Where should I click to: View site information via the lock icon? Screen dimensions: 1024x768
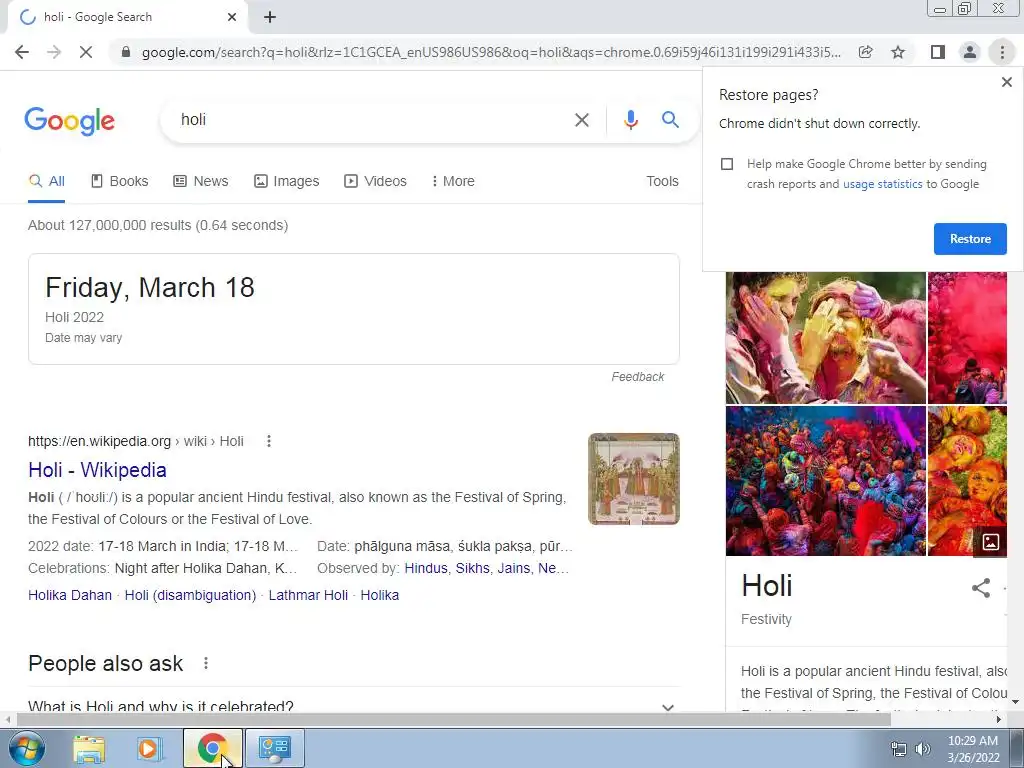point(126,52)
